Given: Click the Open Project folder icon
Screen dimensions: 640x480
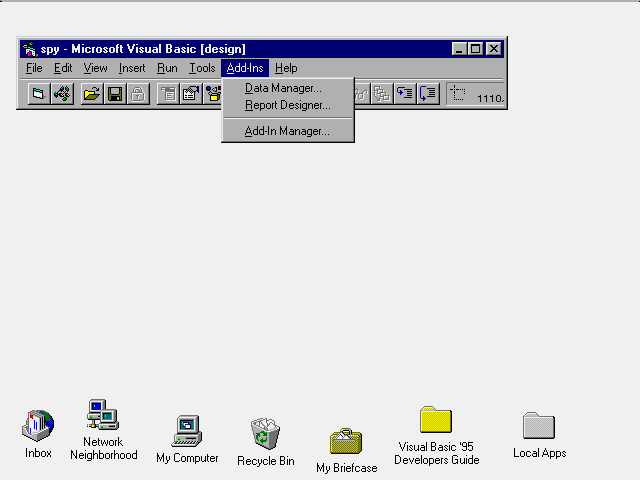Looking at the screenshot, I should [x=91, y=94].
